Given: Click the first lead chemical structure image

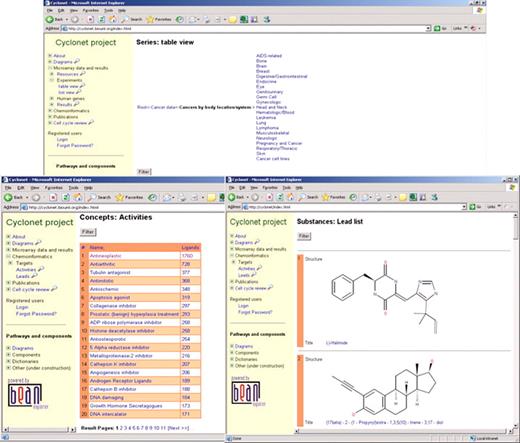Looking at the screenshot, I should tap(384, 297).
